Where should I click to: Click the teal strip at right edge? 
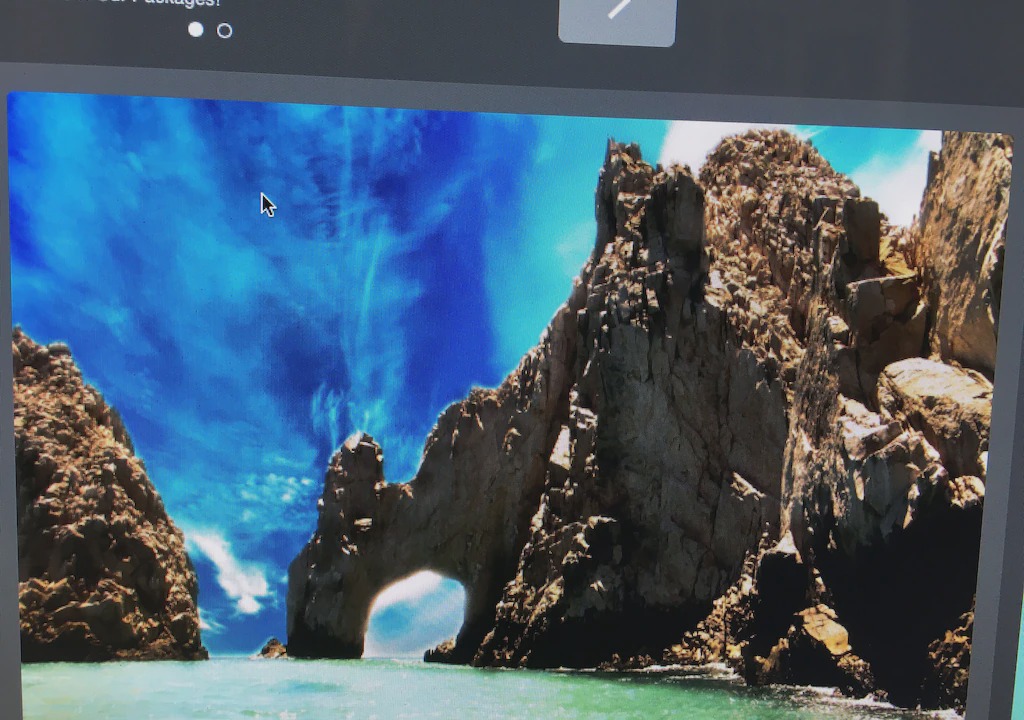[1018, 680]
